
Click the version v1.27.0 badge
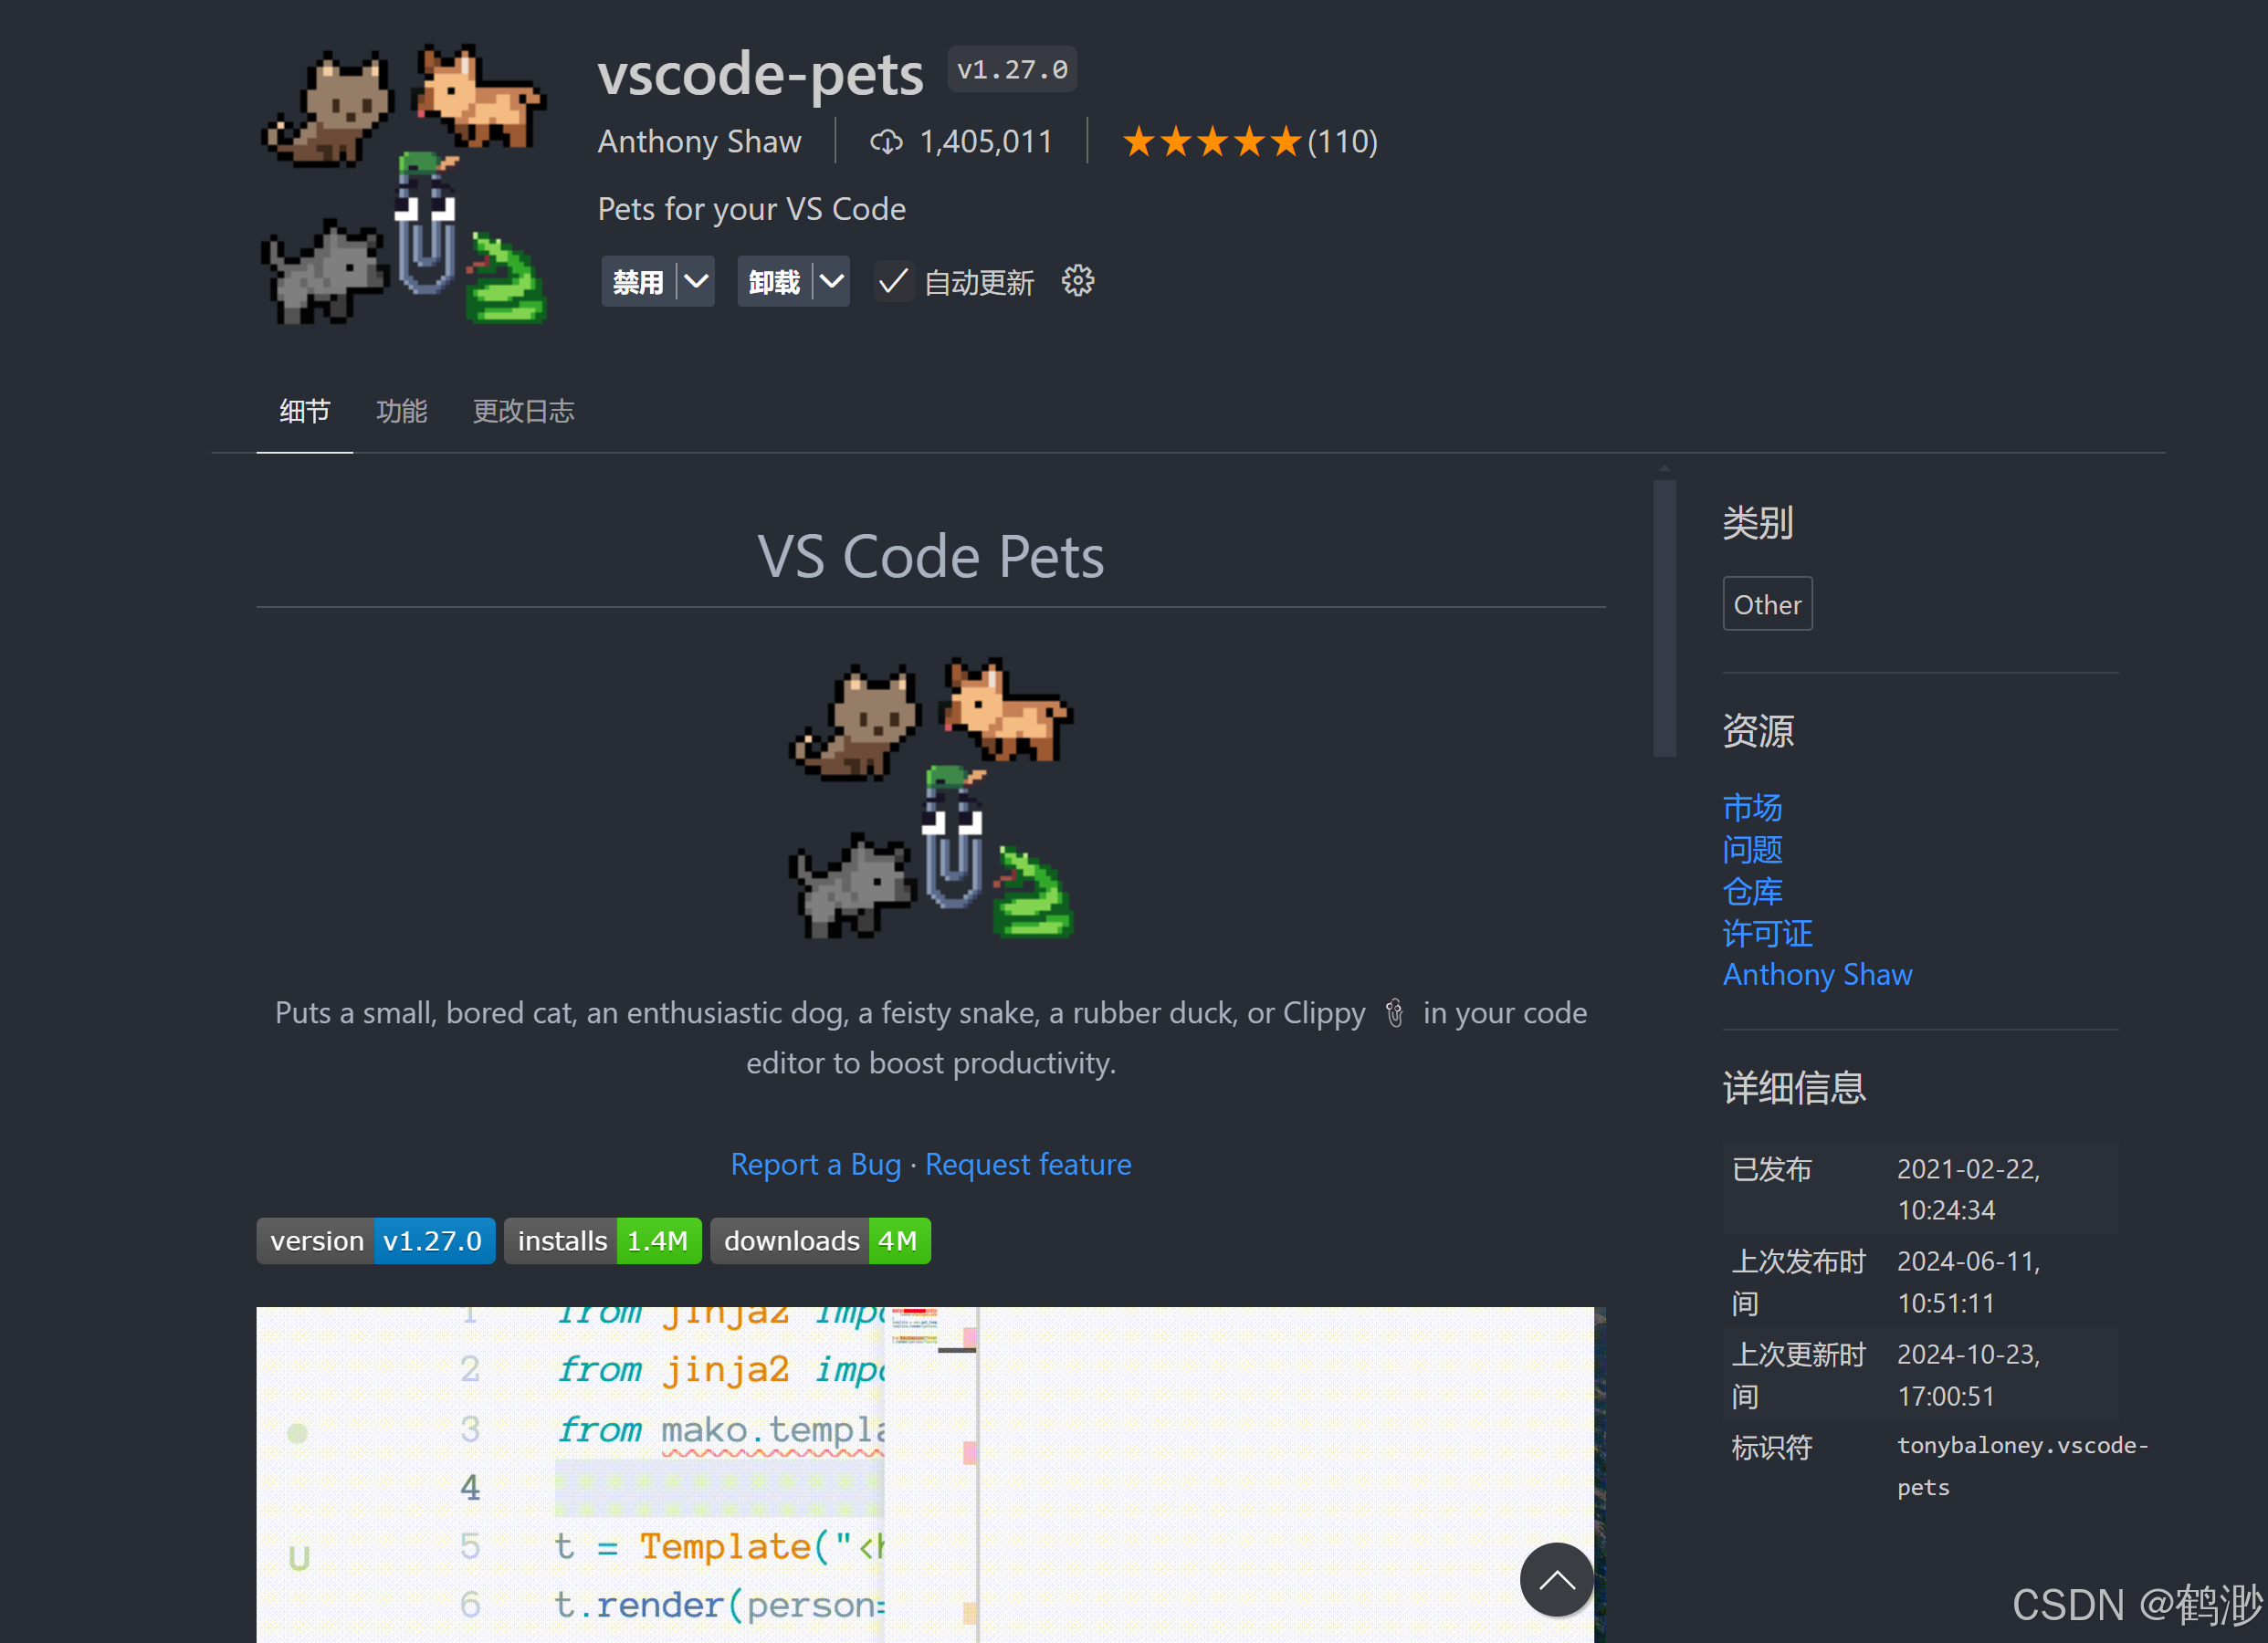[376, 1240]
